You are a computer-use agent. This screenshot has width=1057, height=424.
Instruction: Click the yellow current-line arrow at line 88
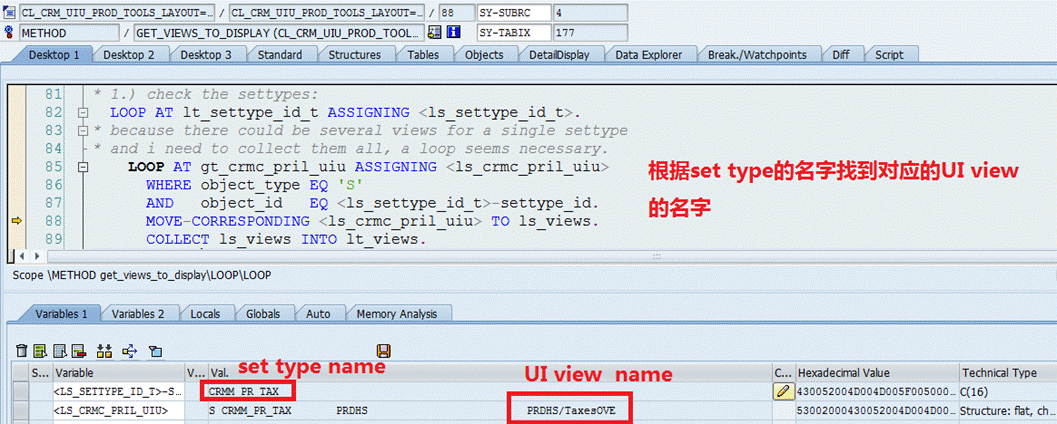pyautogui.click(x=17, y=220)
